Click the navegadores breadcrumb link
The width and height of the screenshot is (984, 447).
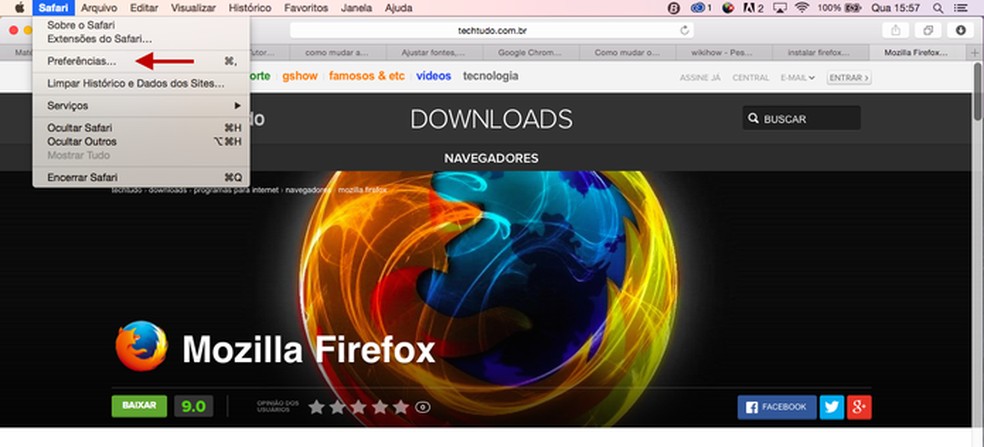pyautogui.click(x=308, y=190)
